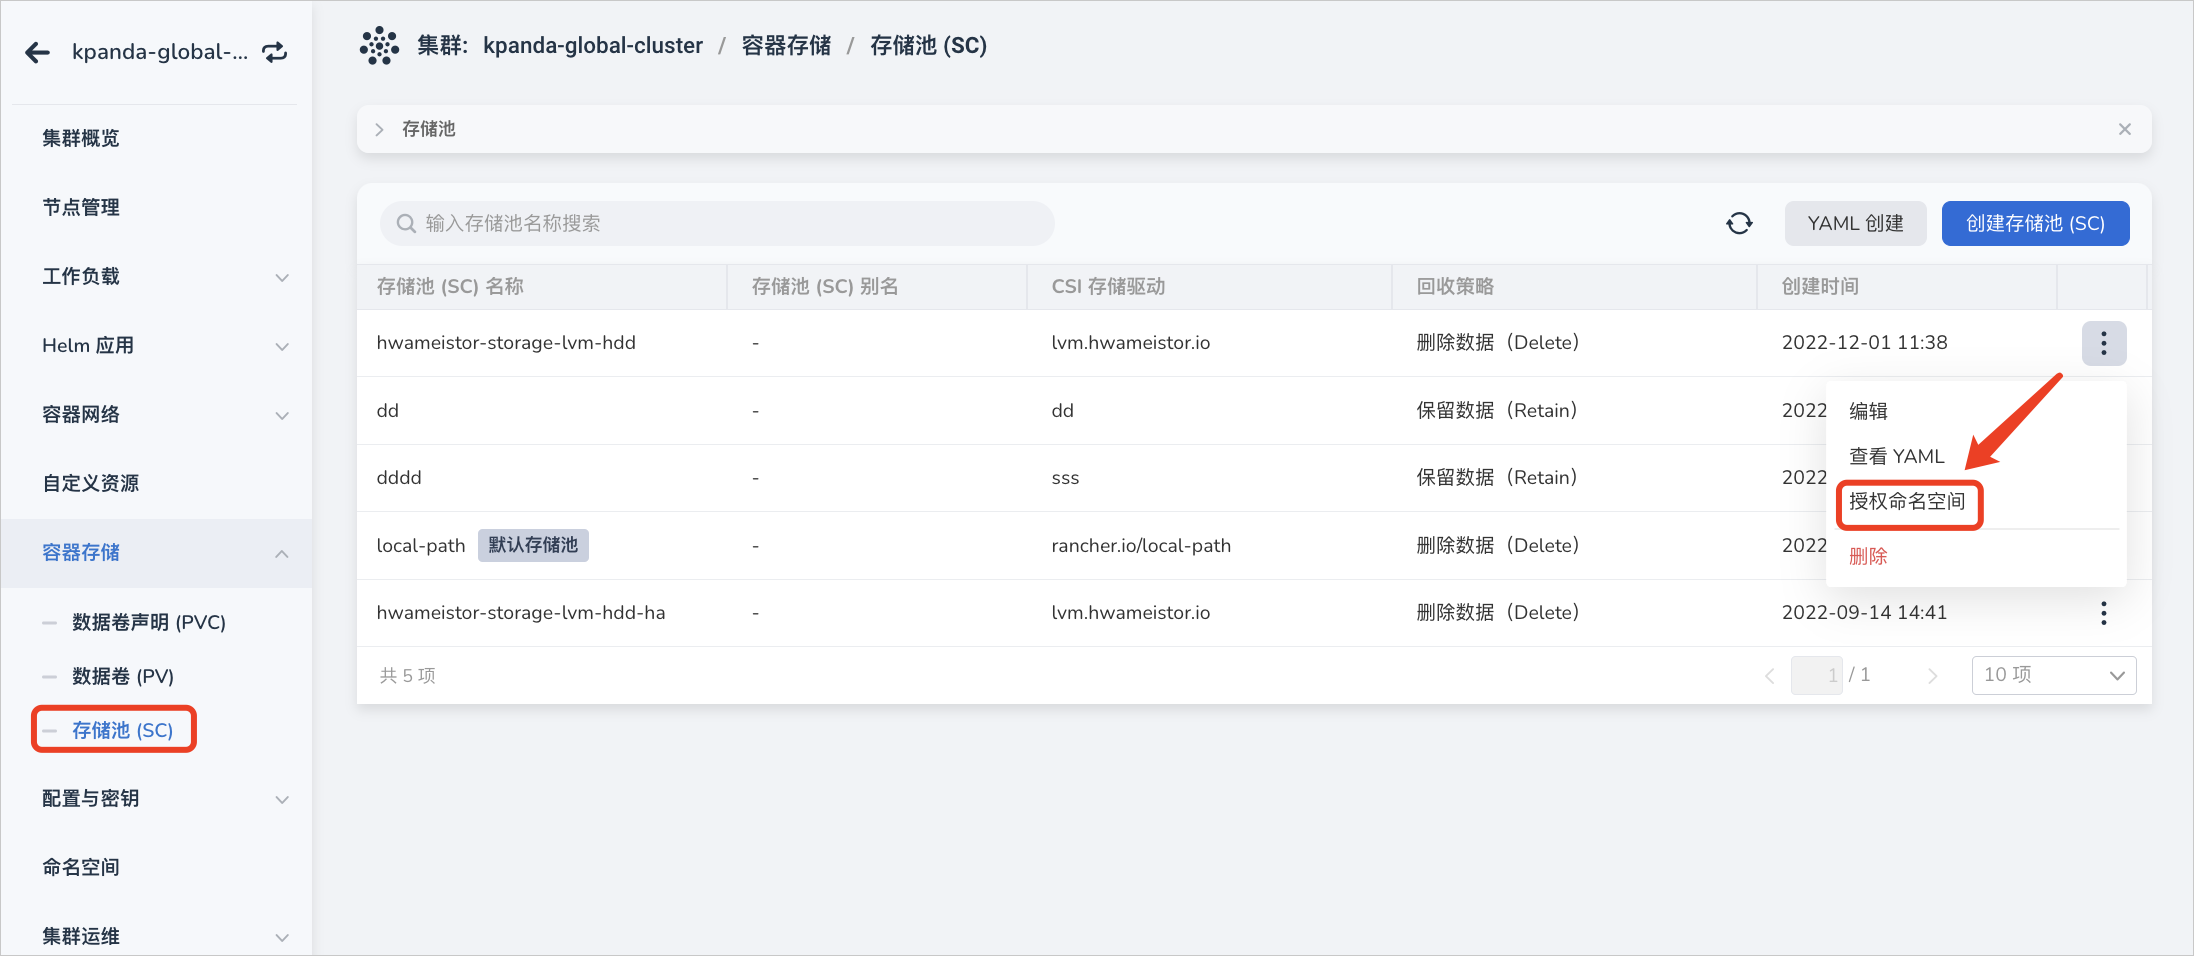
Task: Go to previous page arrow
Action: (1769, 676)
